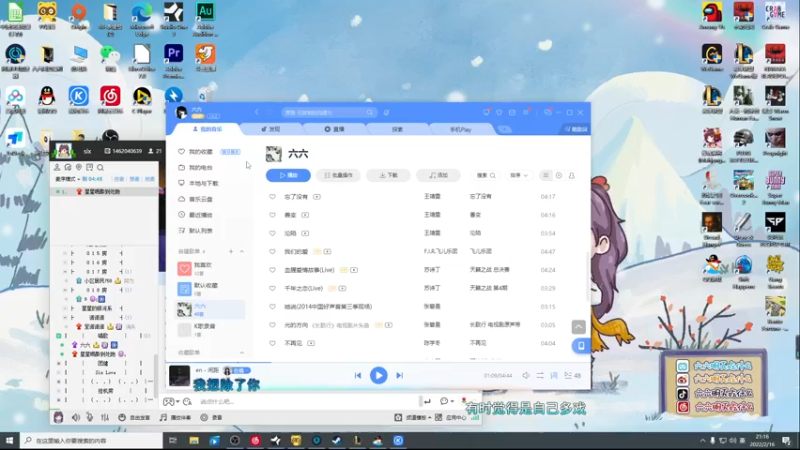Click the volume speaker icon in music player
Viewport: 800px width, 450px height.
(x=526, y=376)
